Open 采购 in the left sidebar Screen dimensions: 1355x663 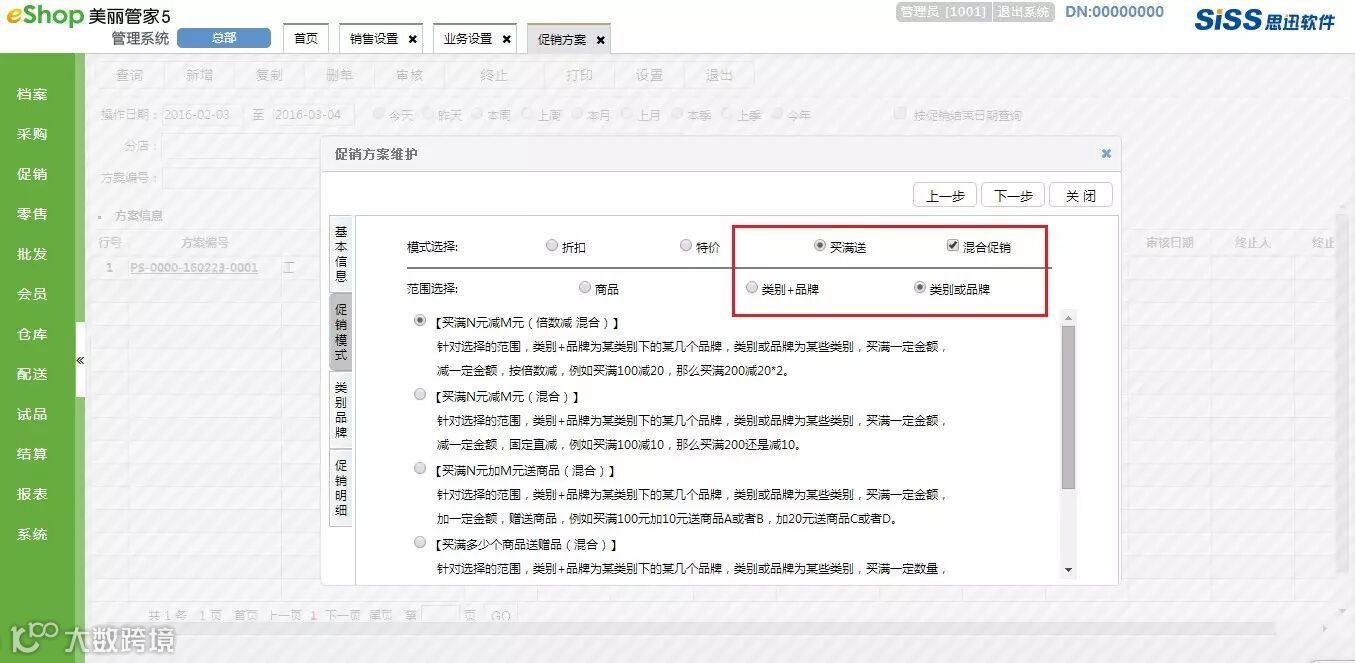pos(32,134)
